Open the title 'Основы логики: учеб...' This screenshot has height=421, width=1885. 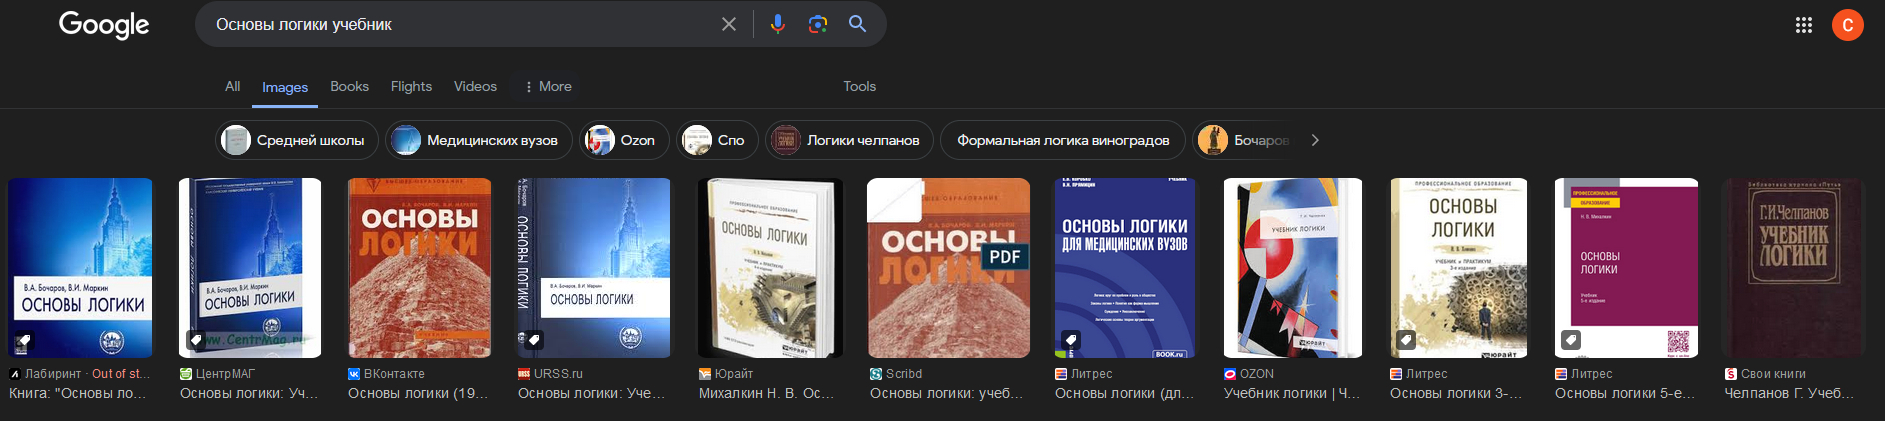pos(946,394)
